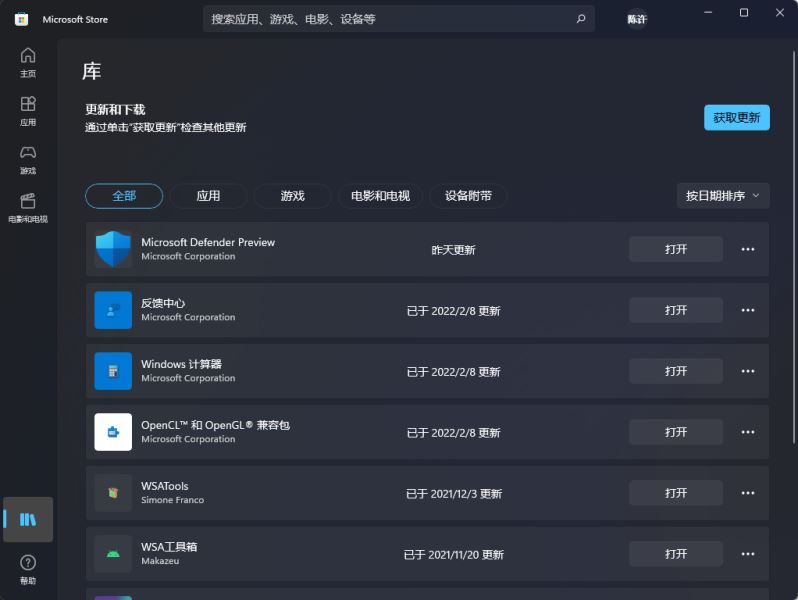Maximize the Microsoft Store window
This screenshot has width=798, height=600.
(744, 13)
